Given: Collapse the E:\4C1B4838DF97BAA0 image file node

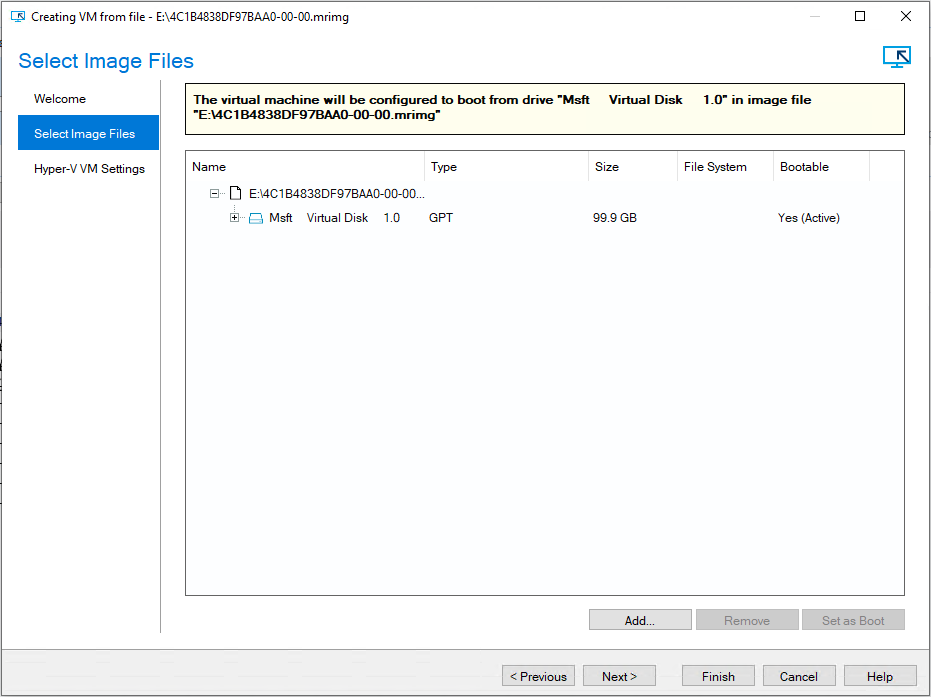Looking at the screenshot, I should (215, 193).
